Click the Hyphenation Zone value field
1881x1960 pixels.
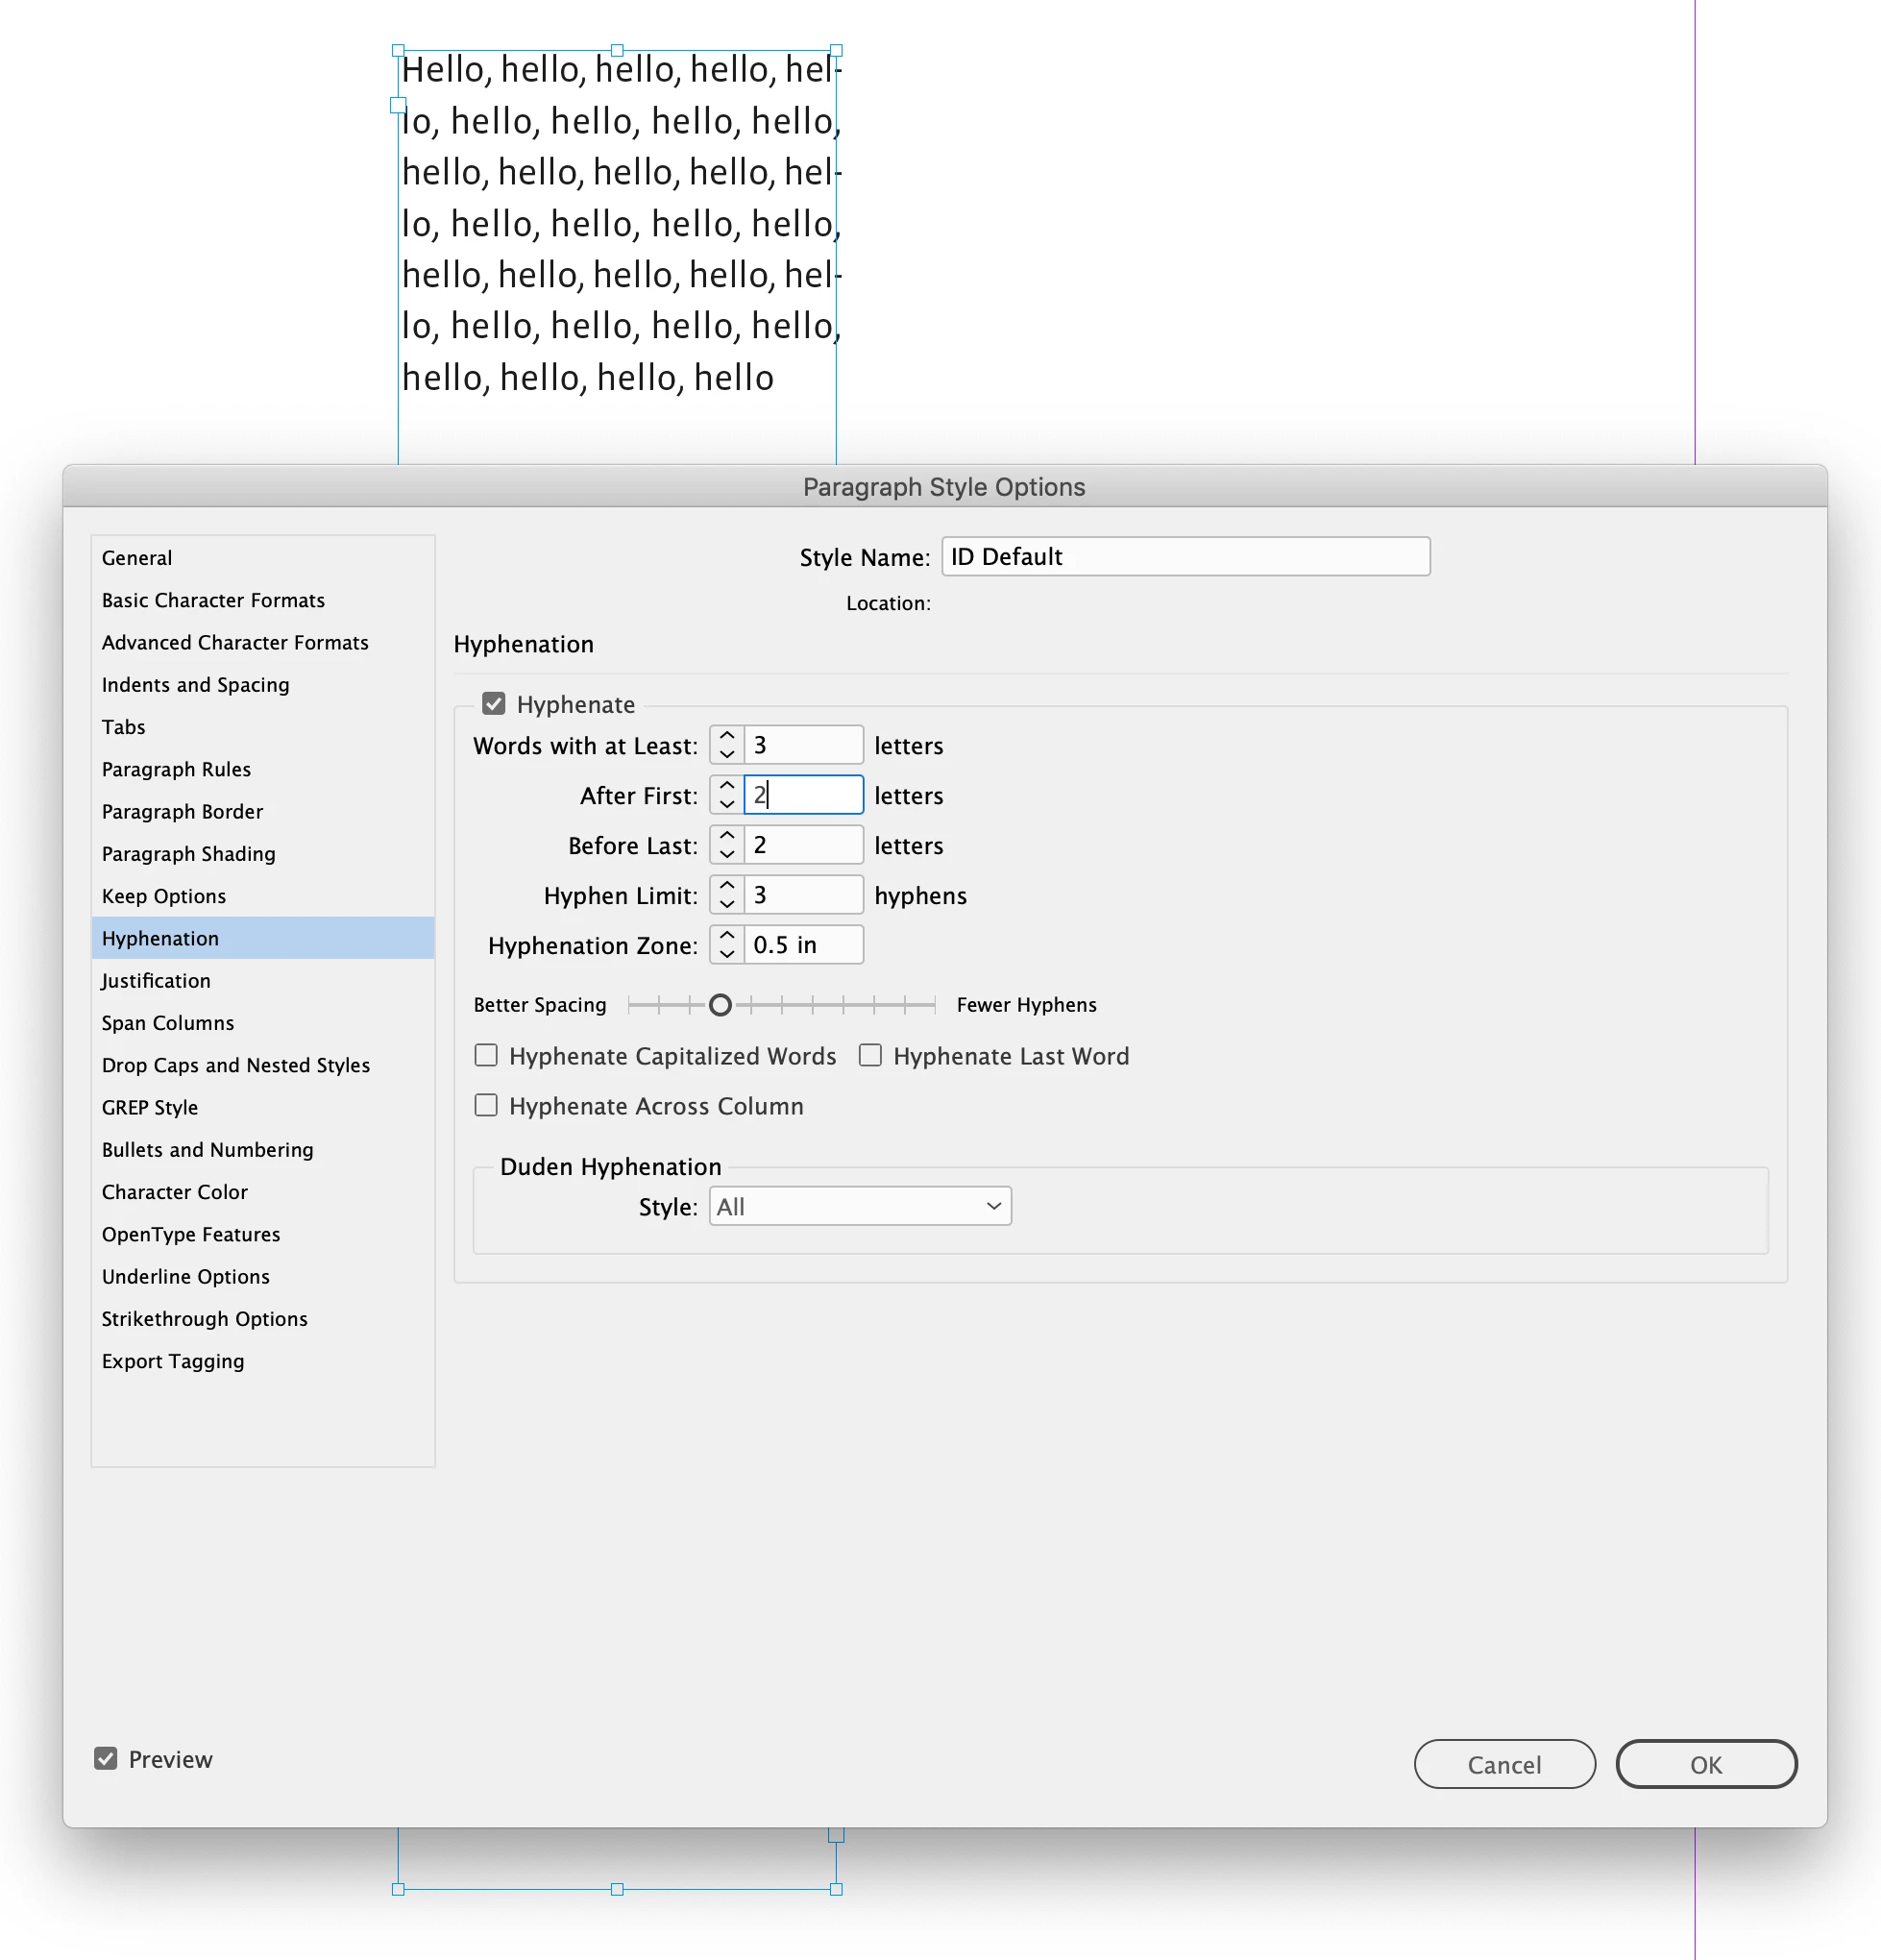click(x=802, y=945)
